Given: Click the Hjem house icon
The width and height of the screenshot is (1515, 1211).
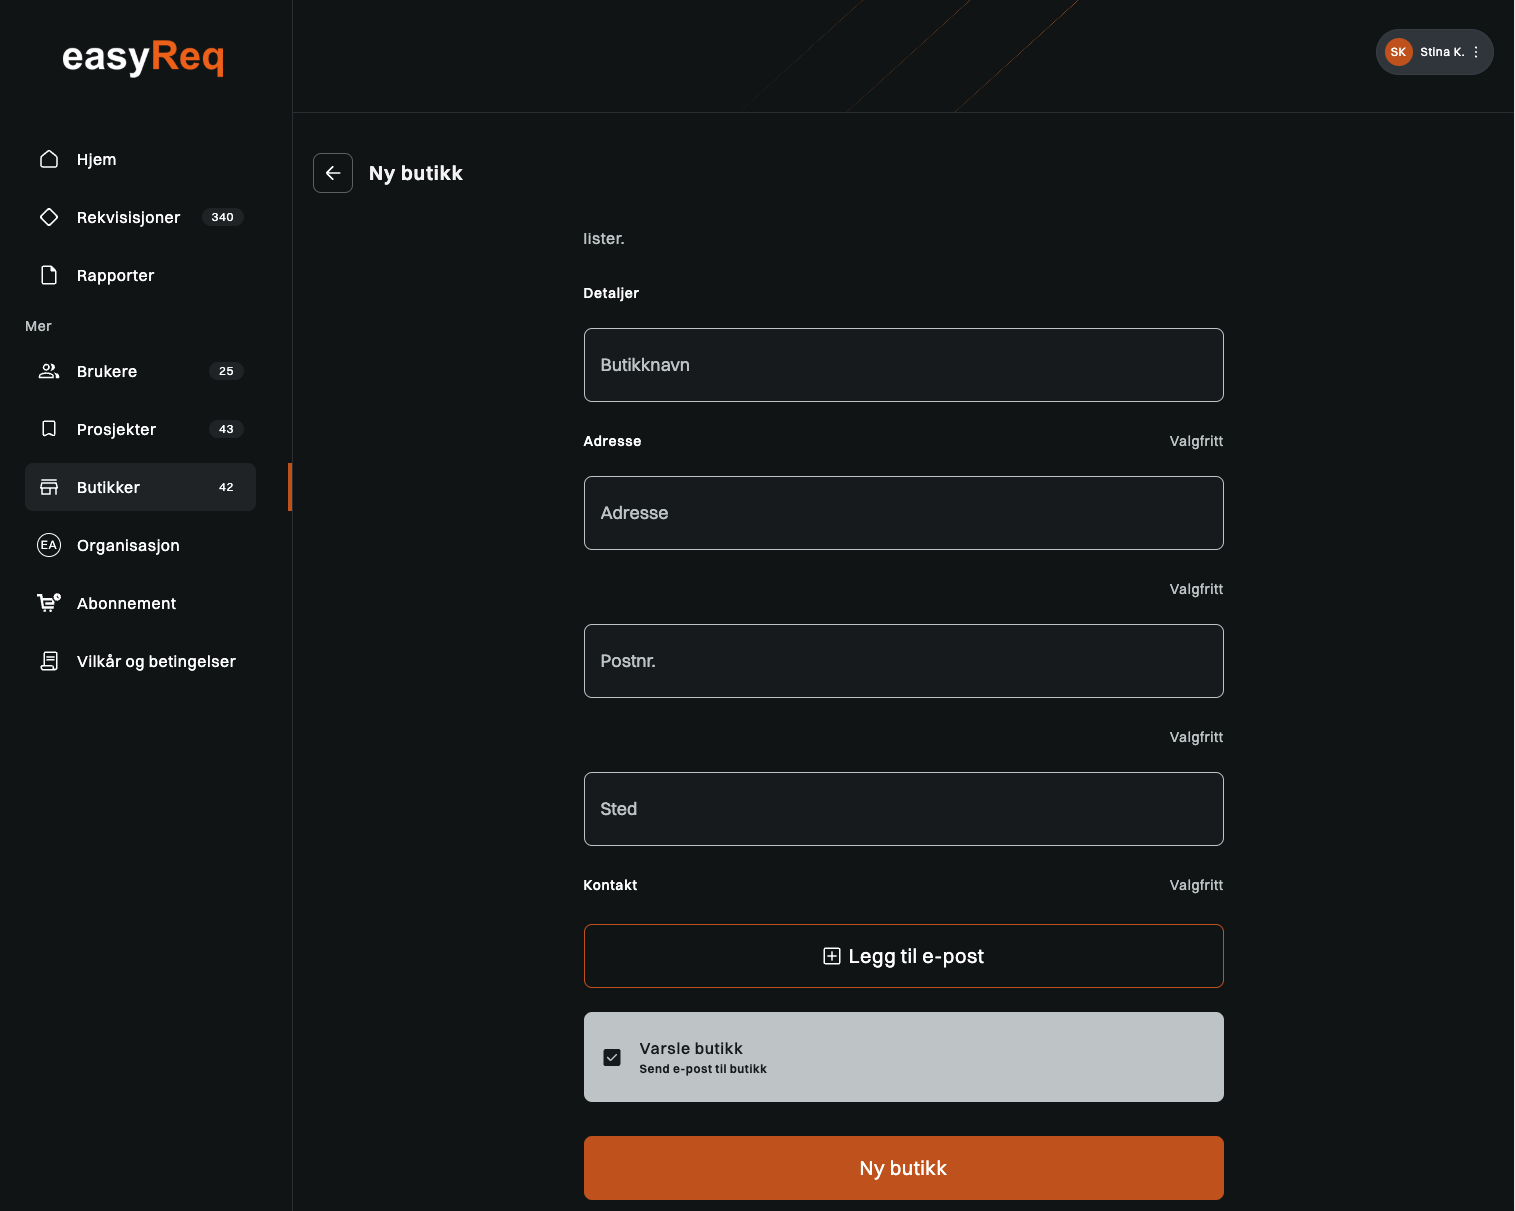Looking at the screenshot, I should (49, 159).
